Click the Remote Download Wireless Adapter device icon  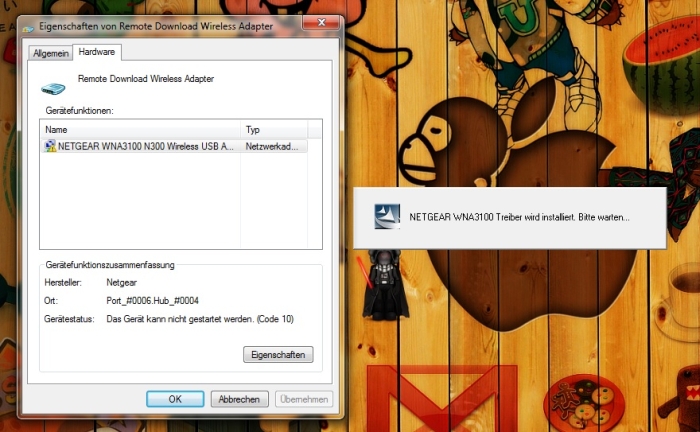(54, 88)
